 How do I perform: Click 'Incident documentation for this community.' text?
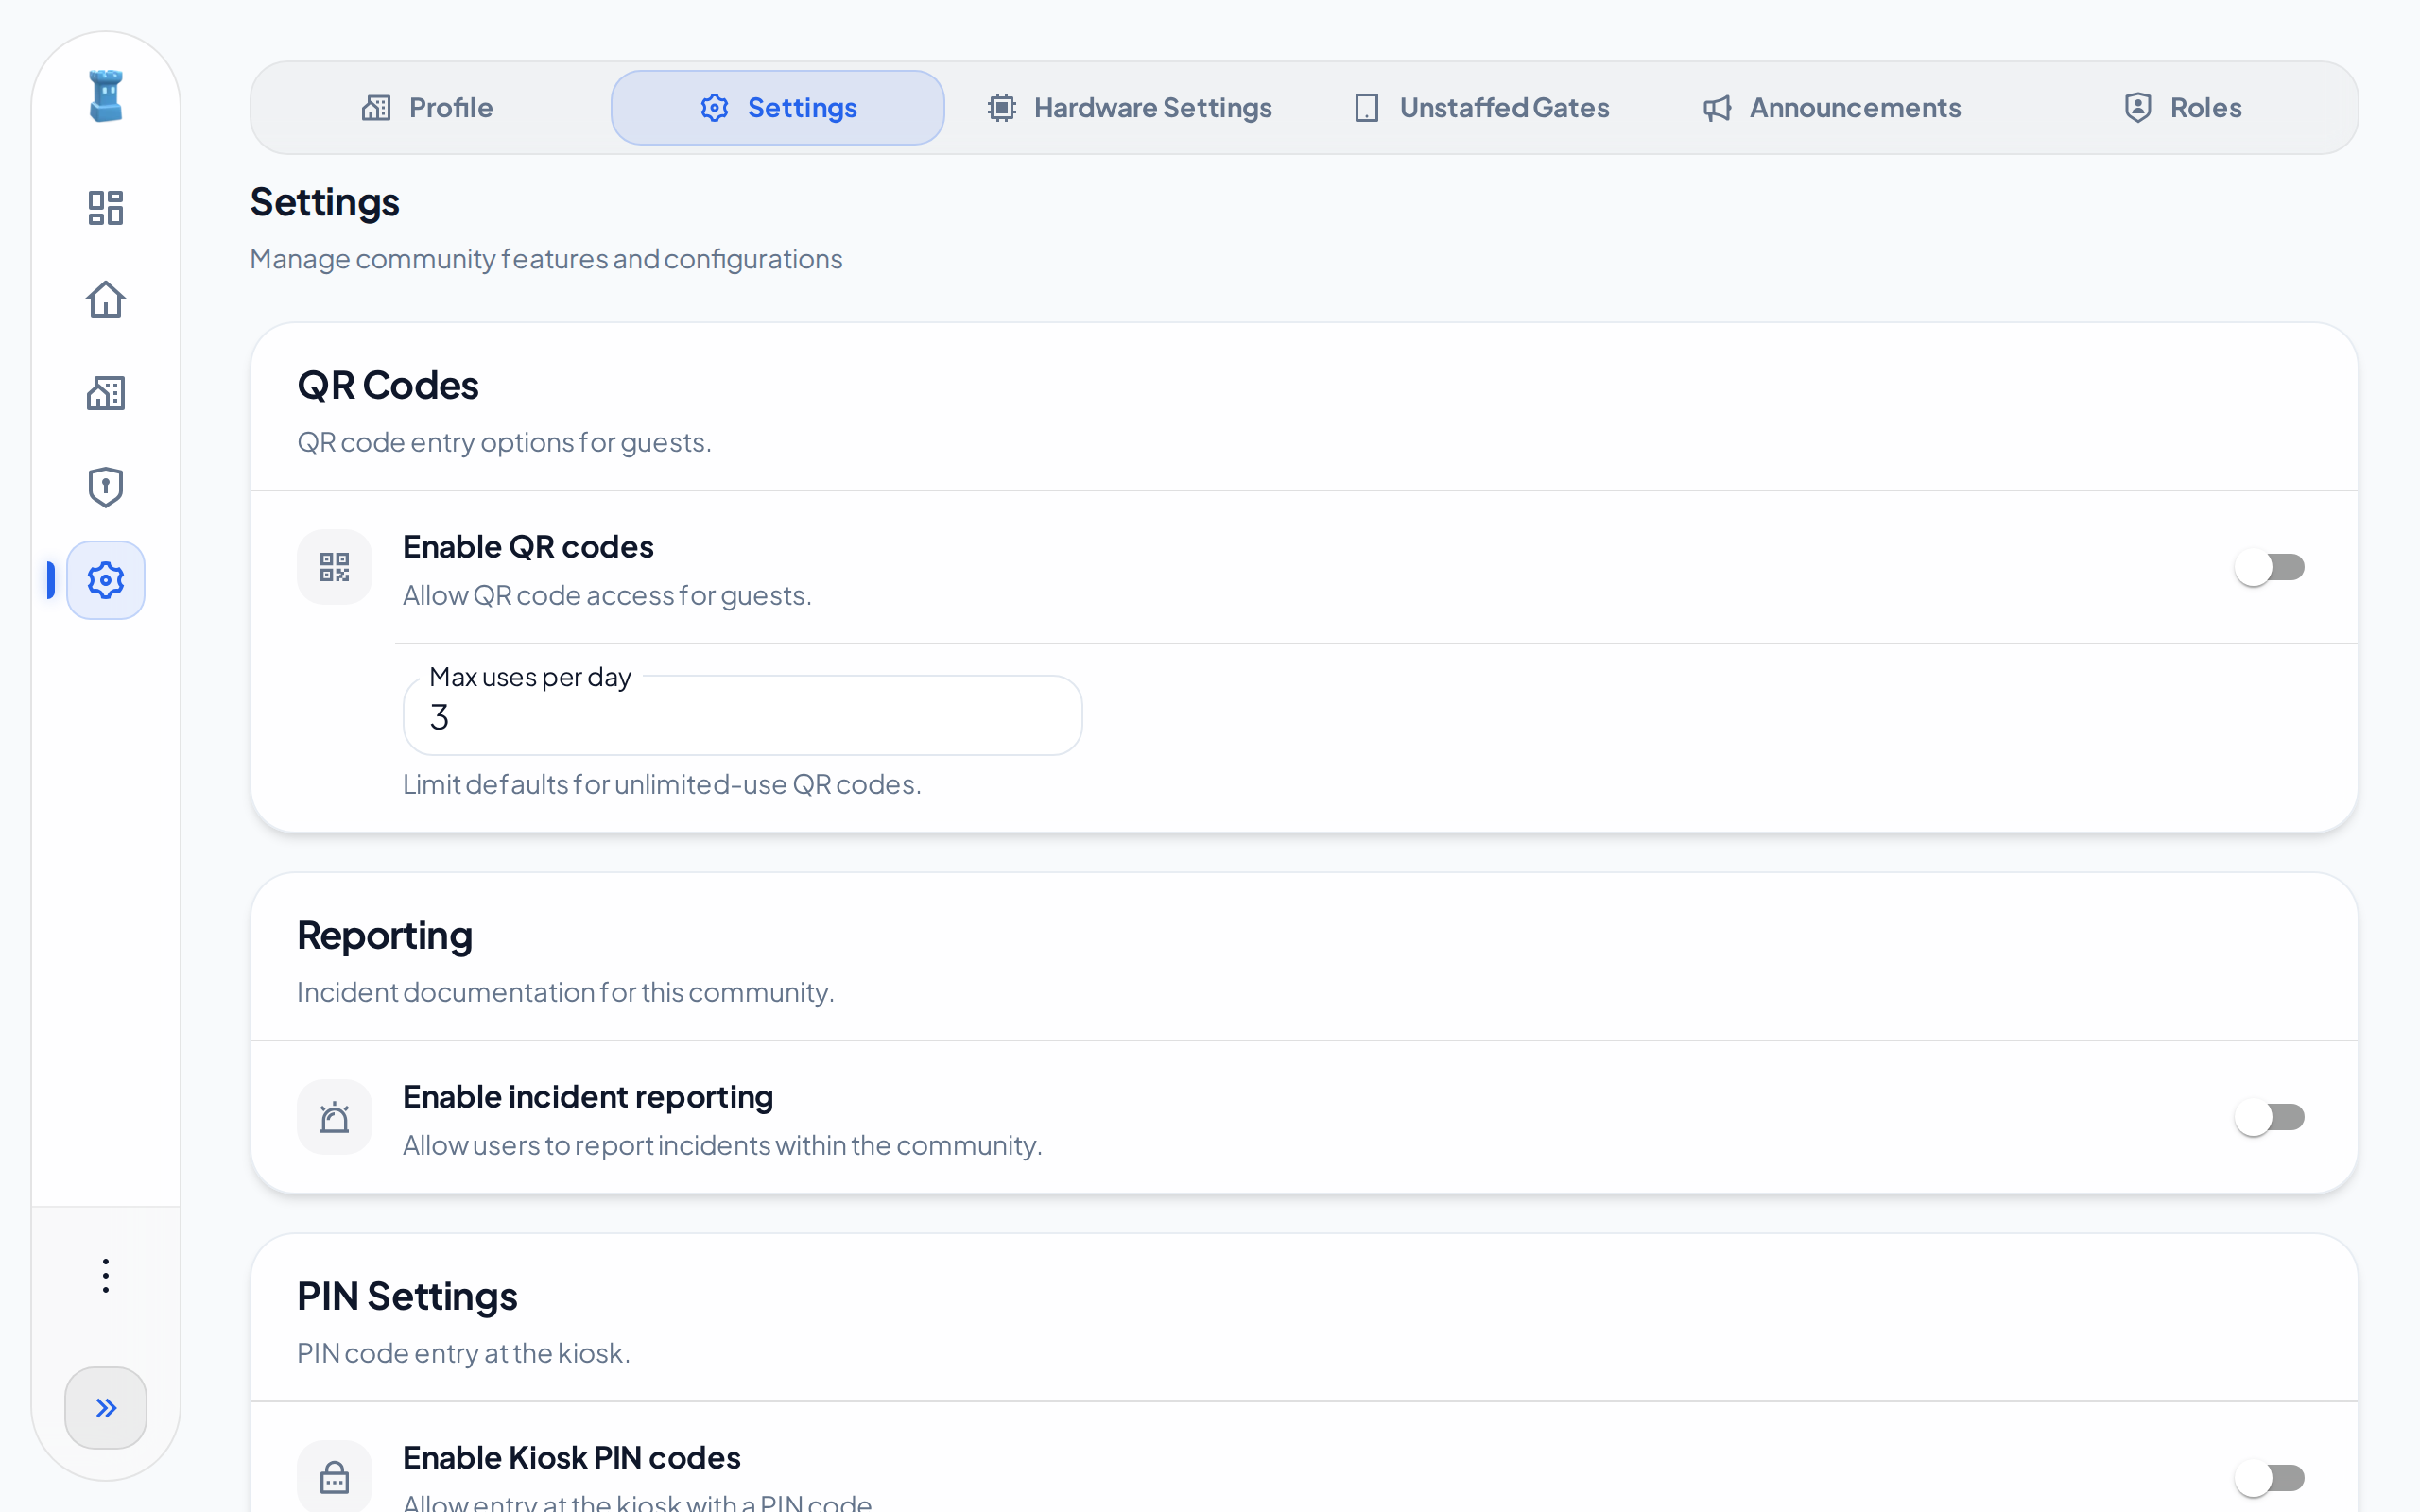566,992
